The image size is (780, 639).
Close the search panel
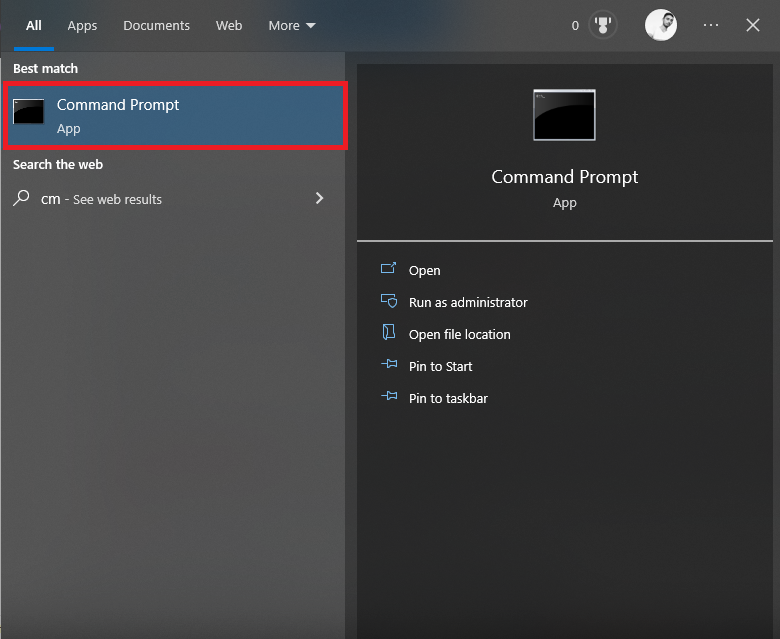(753, 25)
